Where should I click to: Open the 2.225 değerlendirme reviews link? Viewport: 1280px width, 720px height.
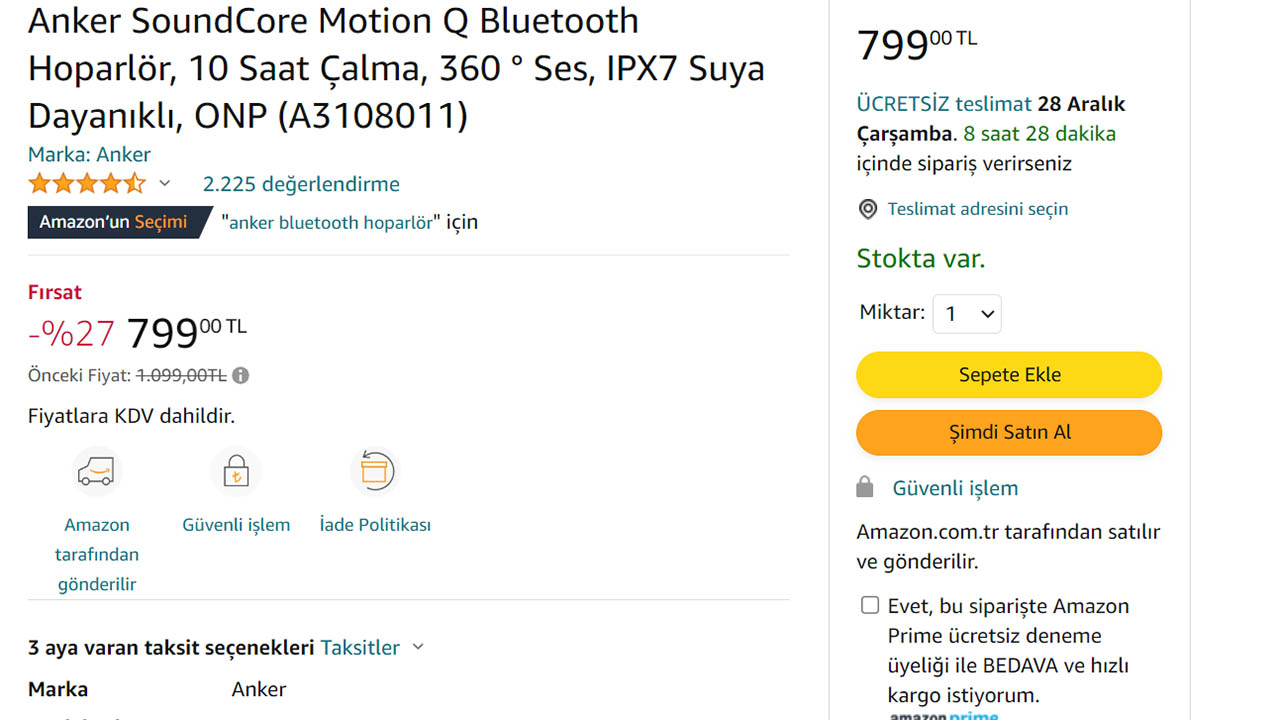[301, 184]
